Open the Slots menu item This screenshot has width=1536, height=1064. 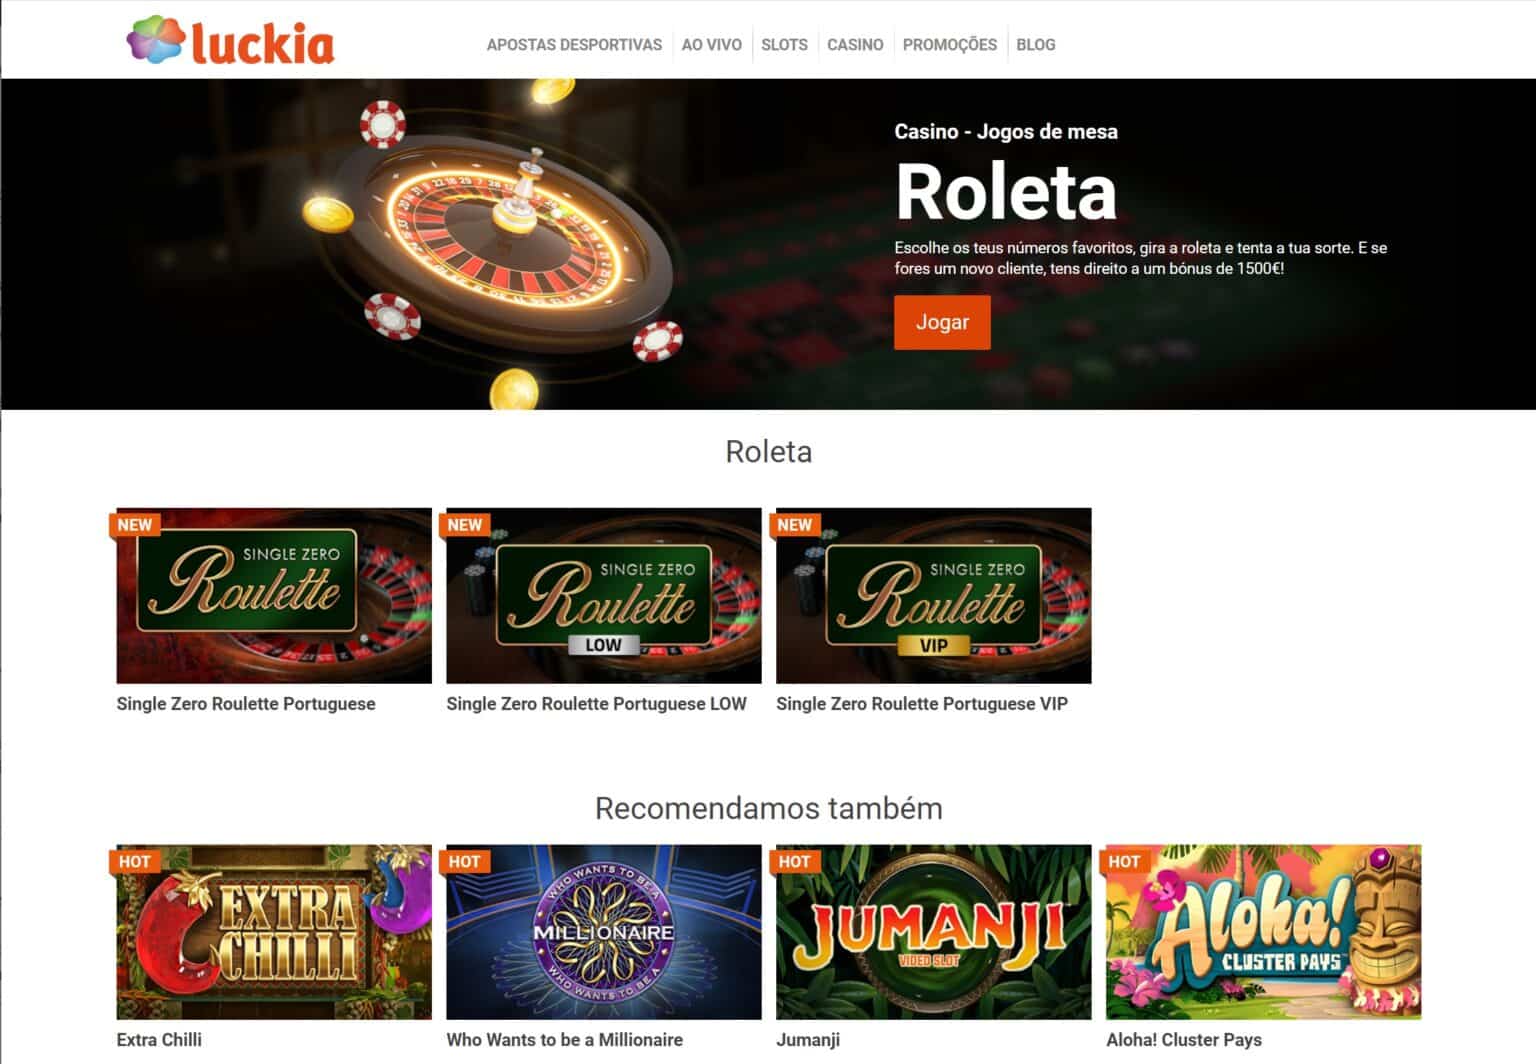pos(784,45)
